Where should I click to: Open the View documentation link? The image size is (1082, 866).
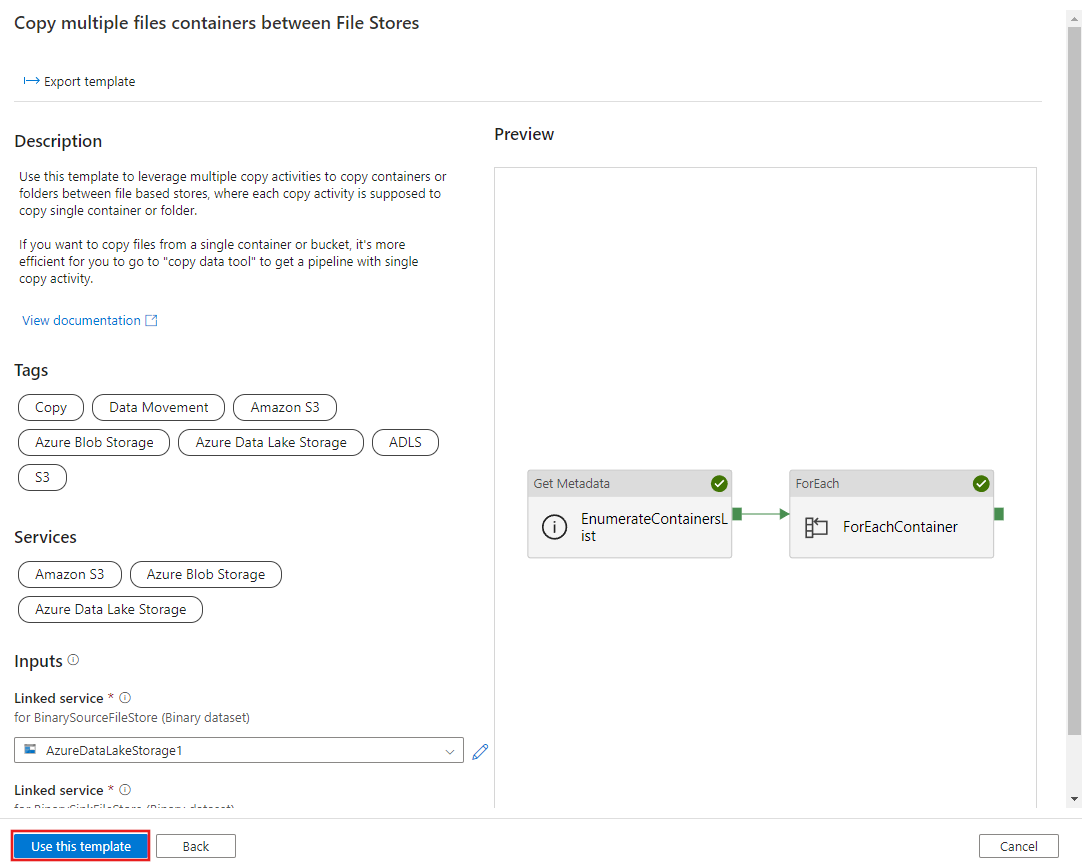82,321
